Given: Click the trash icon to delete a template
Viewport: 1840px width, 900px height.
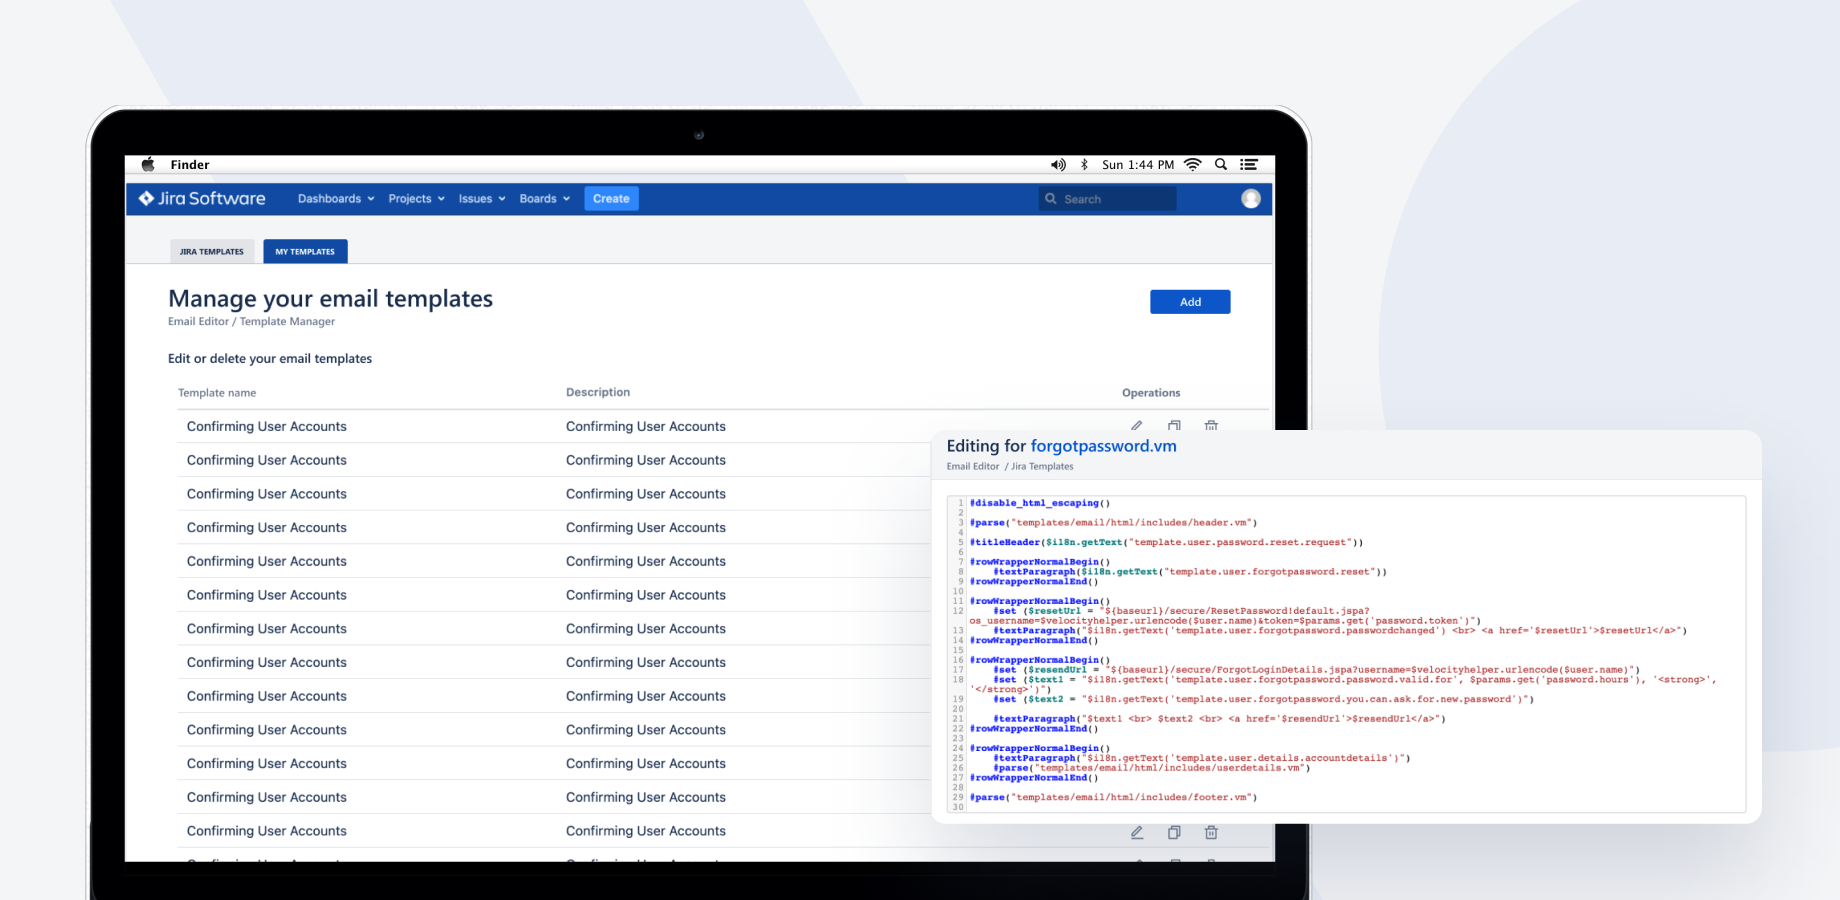Looking at the screenshot, I should tap(1211, 425).
